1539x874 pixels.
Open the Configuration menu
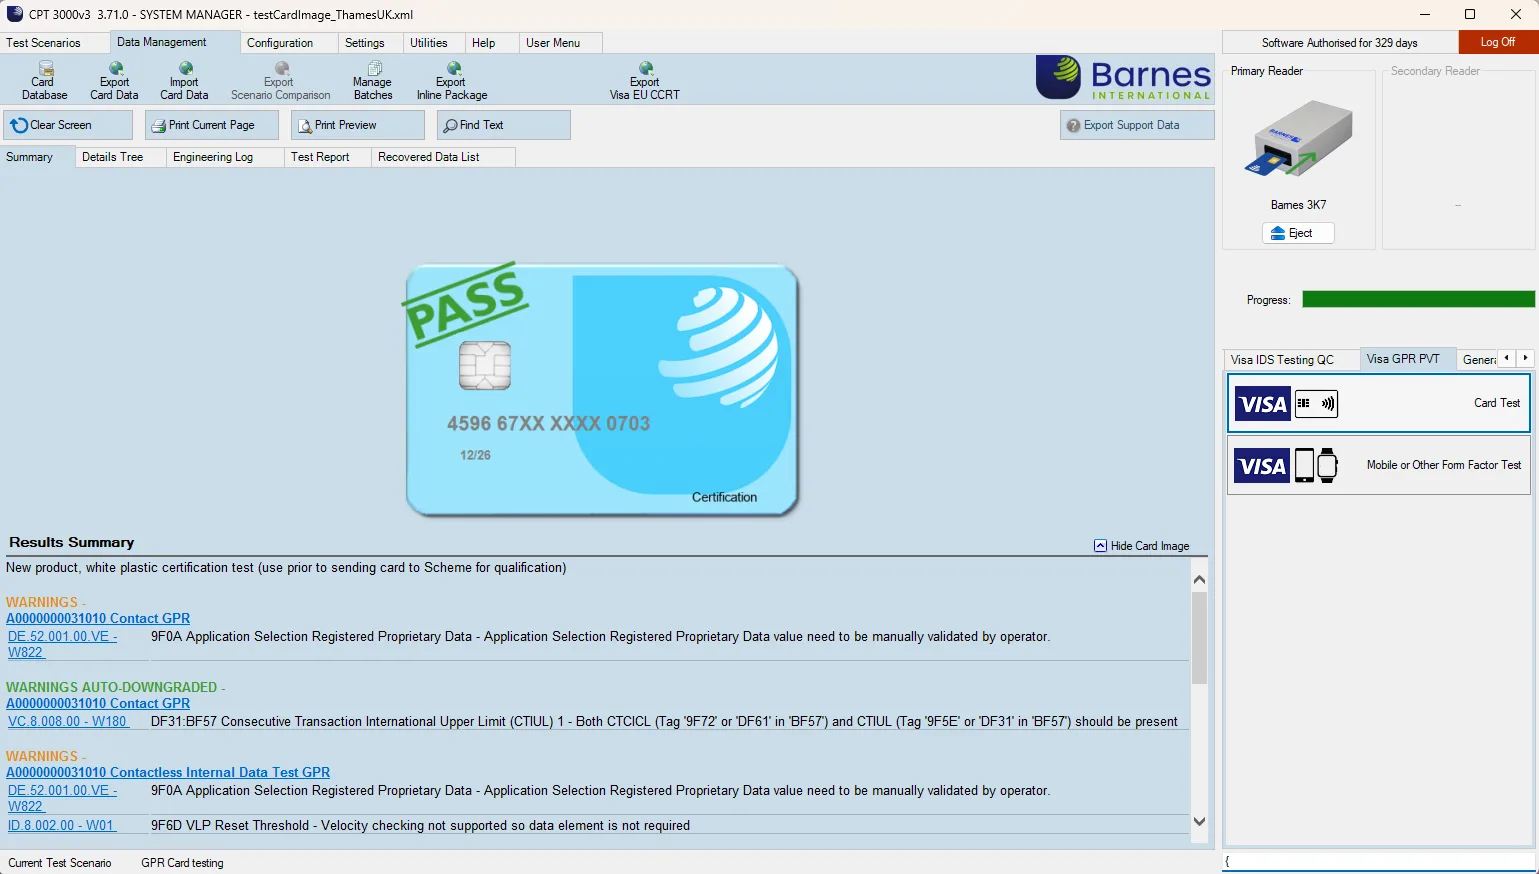(280, 43)
